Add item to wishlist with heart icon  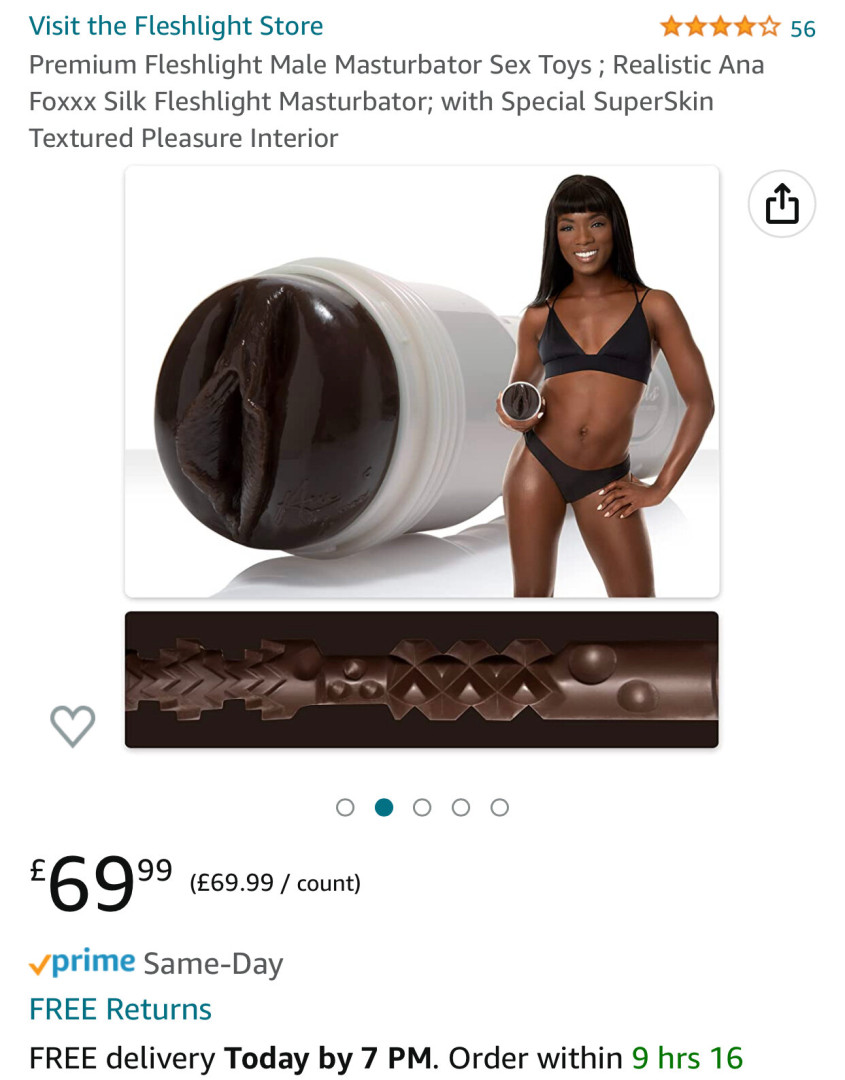point(72,726)
